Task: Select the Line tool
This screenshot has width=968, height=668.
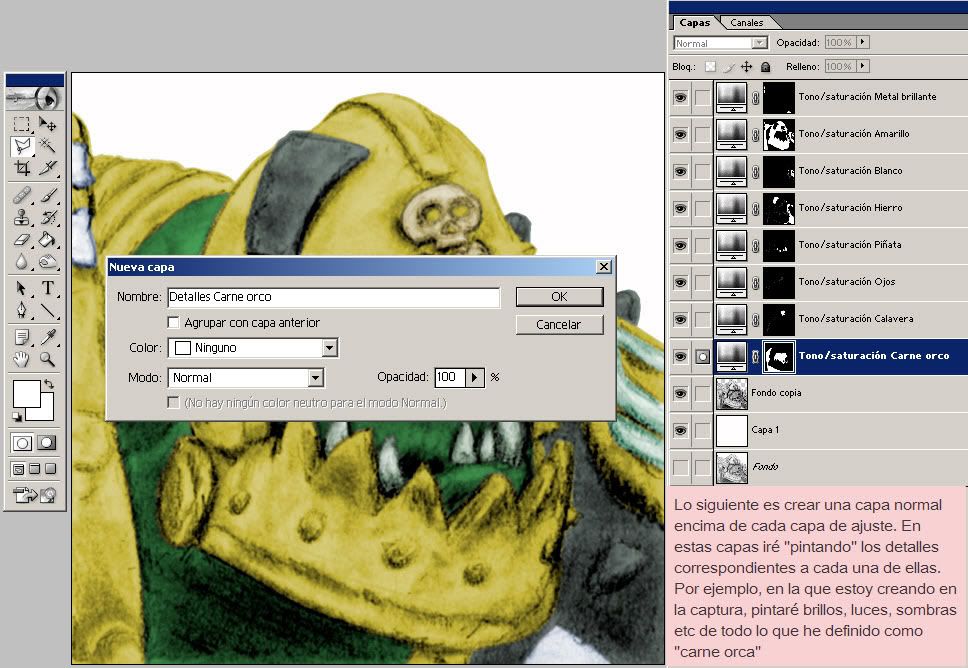Action: pos(48,310)
